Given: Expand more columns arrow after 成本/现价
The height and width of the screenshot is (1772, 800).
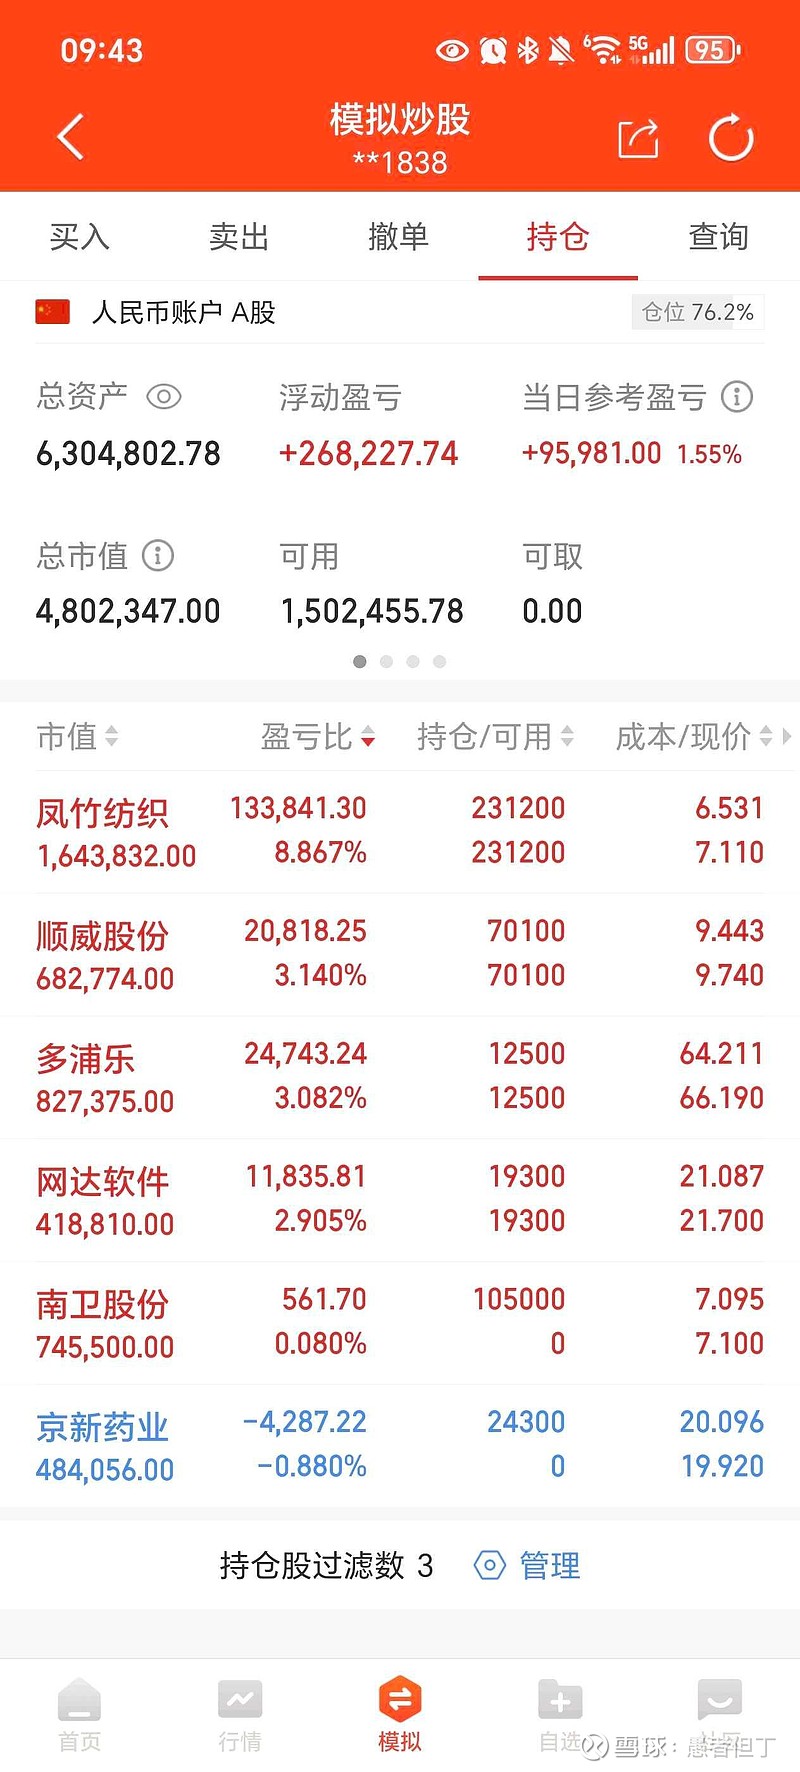Looking at the screenshot, I should [x=788, y=737].
